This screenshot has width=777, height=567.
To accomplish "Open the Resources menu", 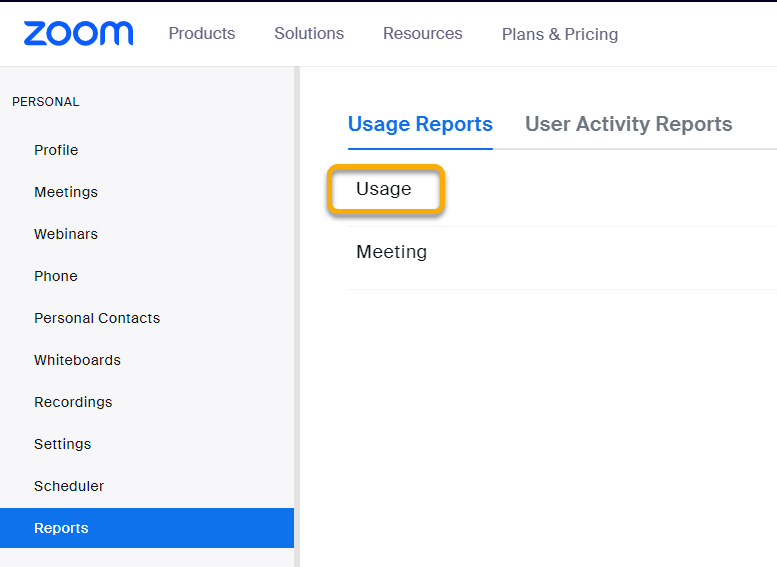I will click(422, 33).
